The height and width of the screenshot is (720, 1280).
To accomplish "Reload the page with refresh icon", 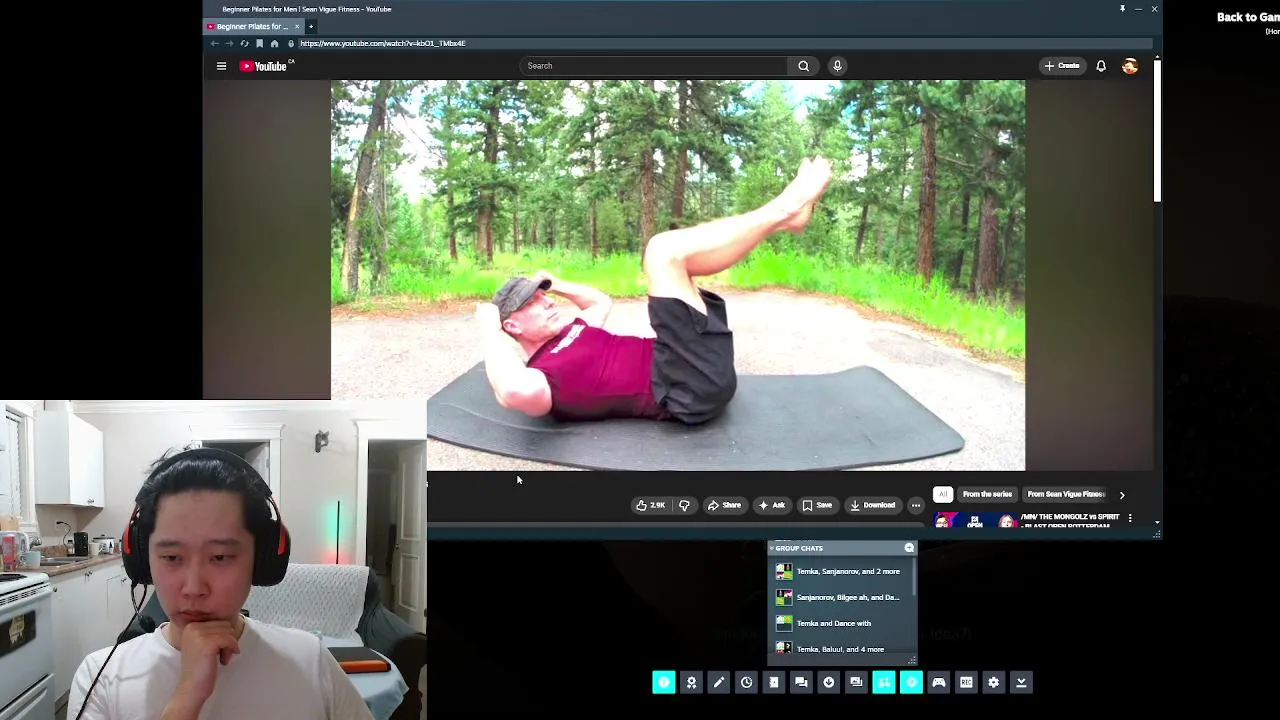I will point(244,44).
